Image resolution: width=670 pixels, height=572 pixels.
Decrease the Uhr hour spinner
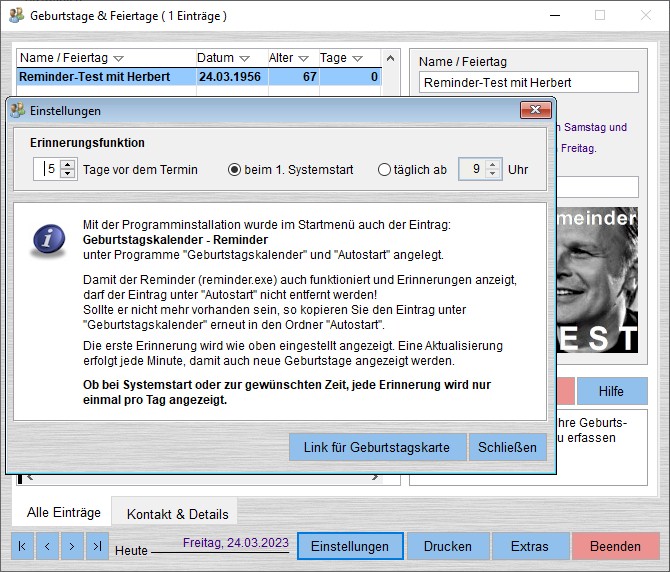click(x=493, y=173)
